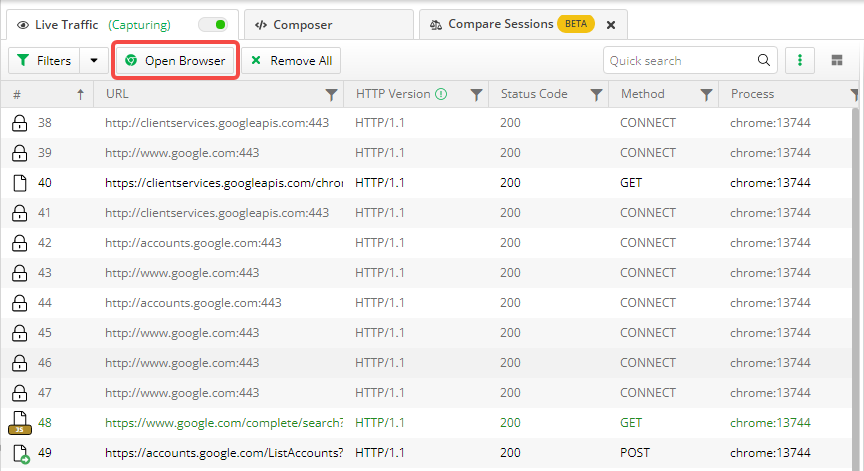Close the Compare Sessions tab
Viewport: 864px width, 471px height.
pos(612,24)
